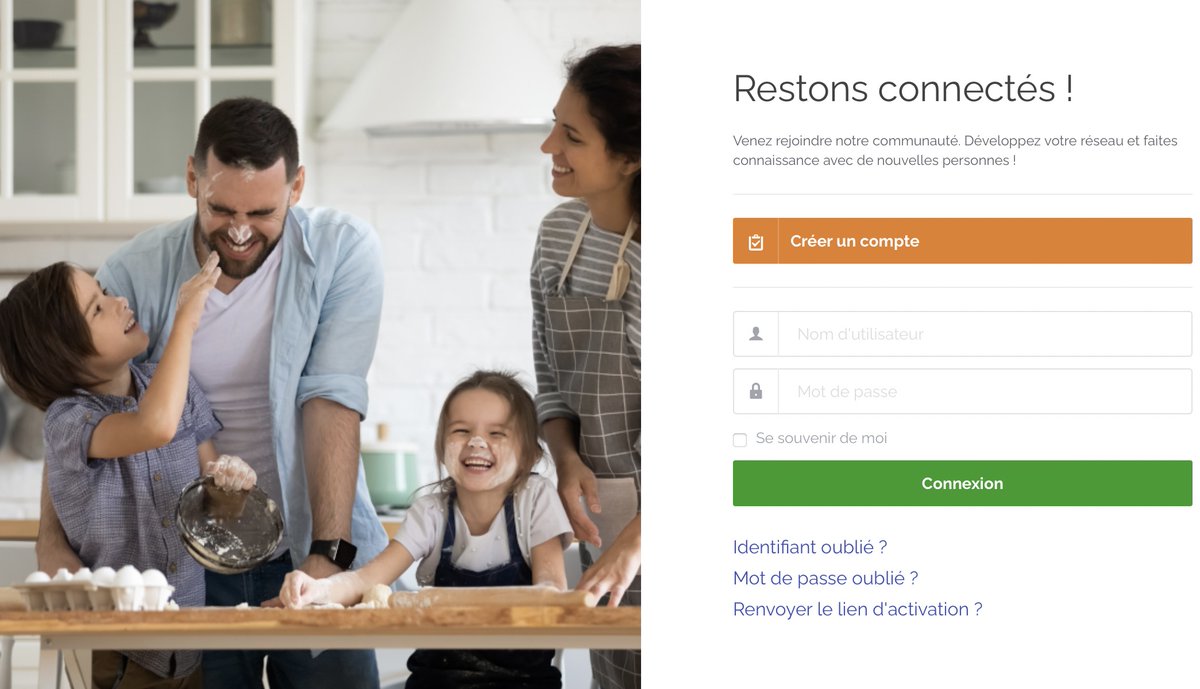Click the egg carton in the photo
The width and height of the screenshot is (1200, 689).
tap(95, 589)
